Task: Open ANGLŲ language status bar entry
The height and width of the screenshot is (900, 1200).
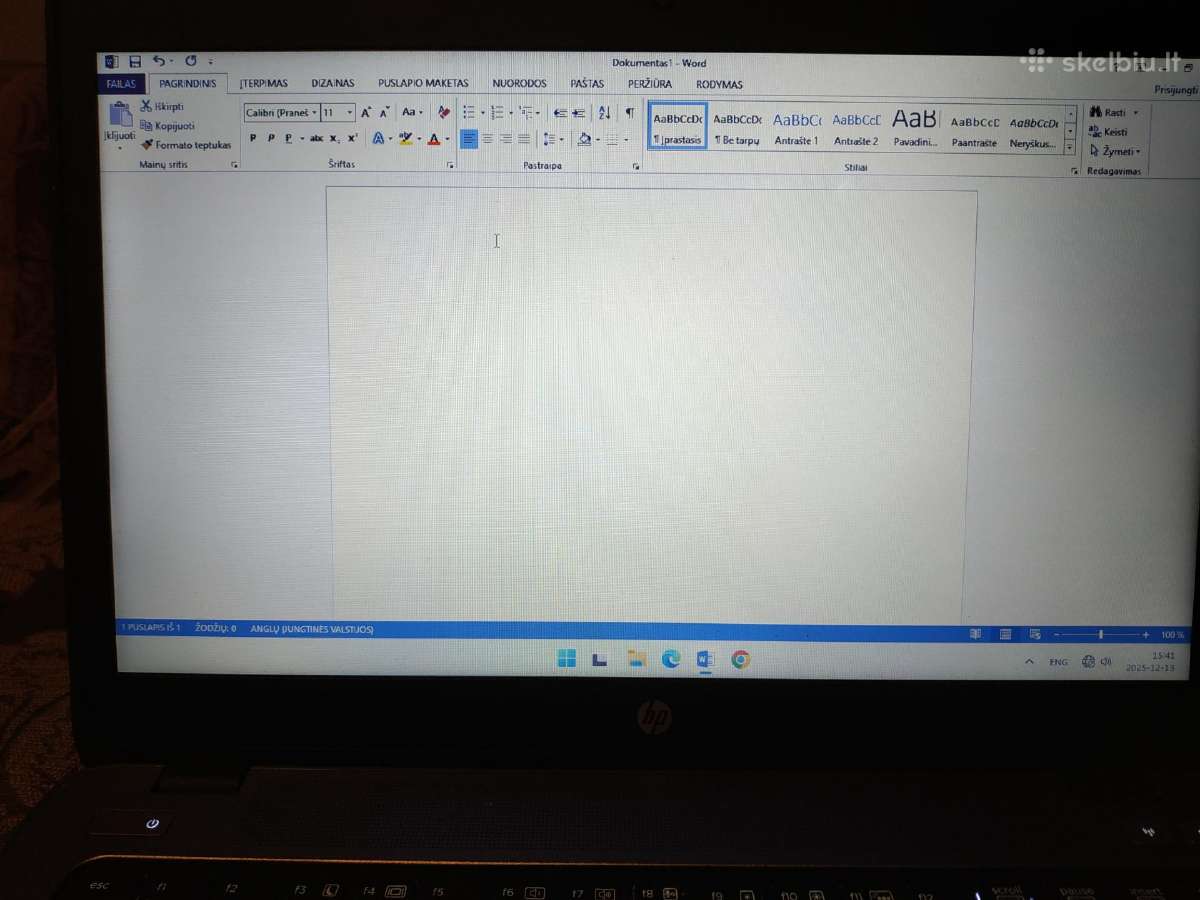Action: click(x=312, y=629)
